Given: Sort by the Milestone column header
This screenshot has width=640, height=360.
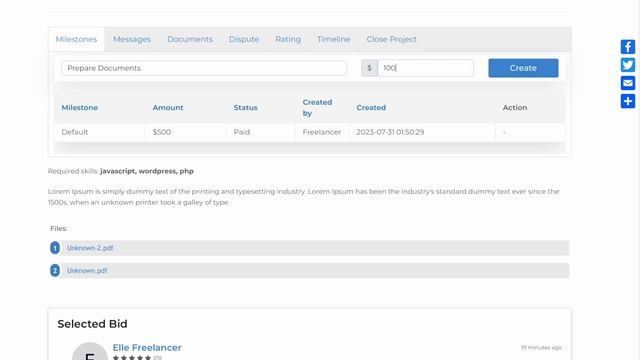Looking at the screenshot, I should 80,108.
